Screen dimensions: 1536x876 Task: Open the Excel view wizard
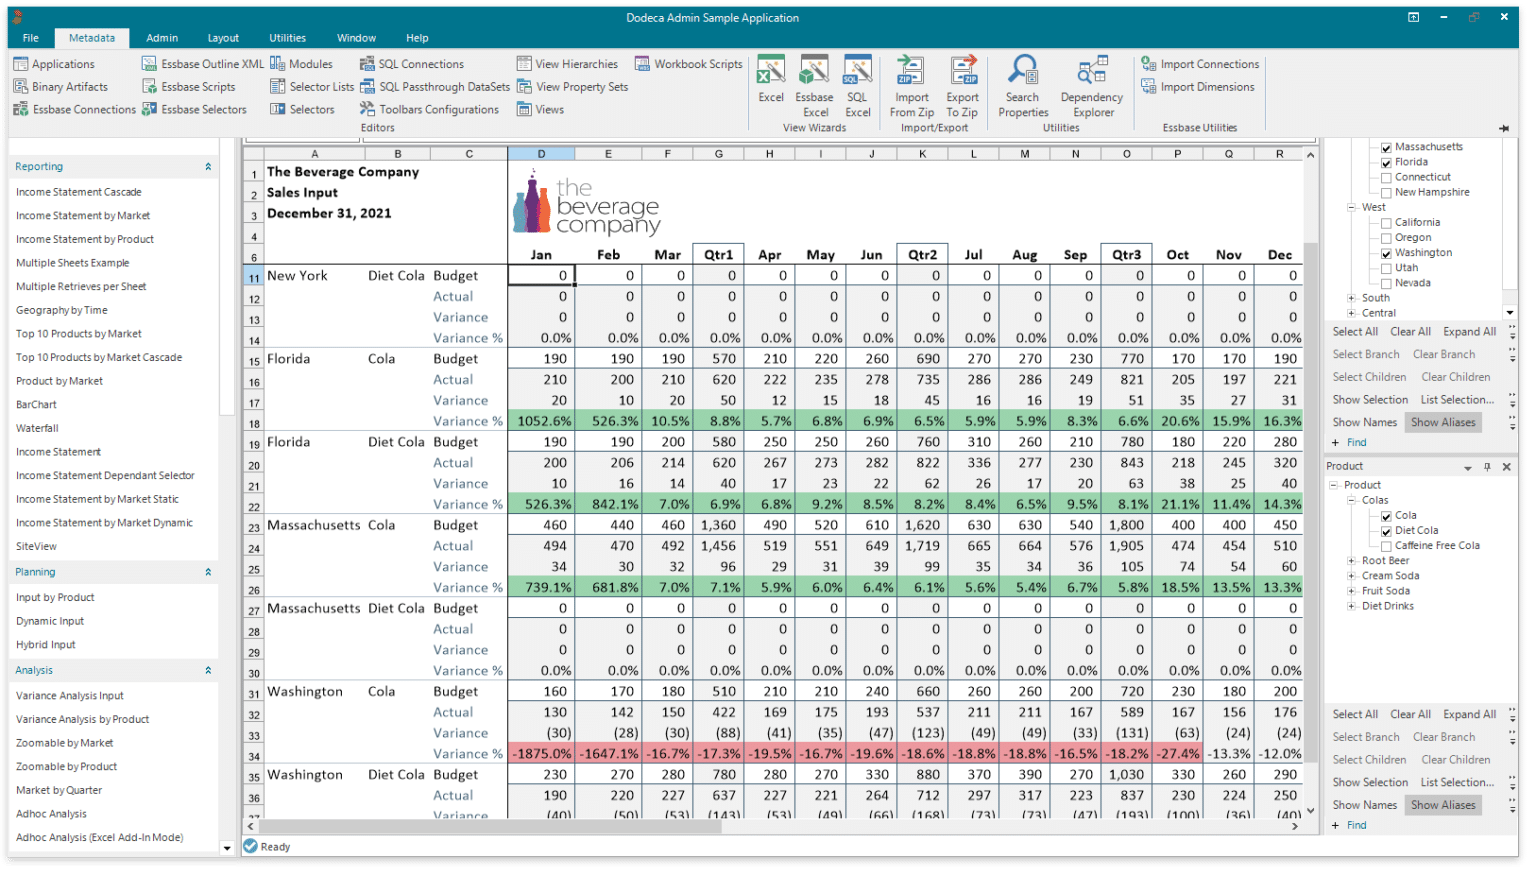coord(770,85)
